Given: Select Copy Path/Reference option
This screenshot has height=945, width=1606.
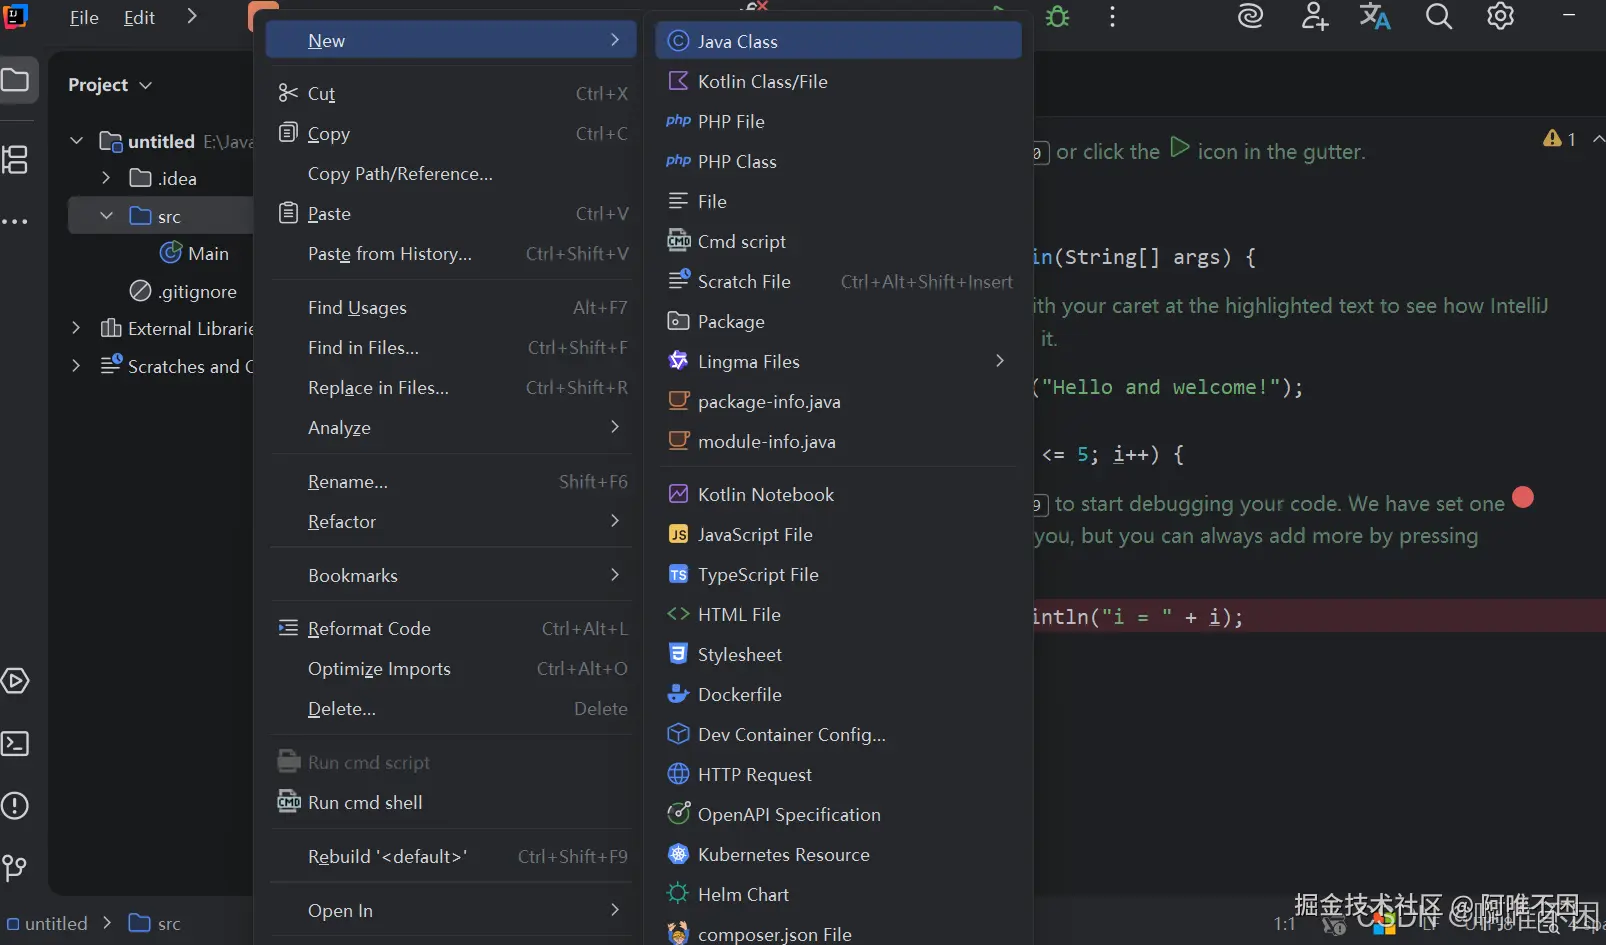Looking at the screenshot, I should (x=452, y=174).
